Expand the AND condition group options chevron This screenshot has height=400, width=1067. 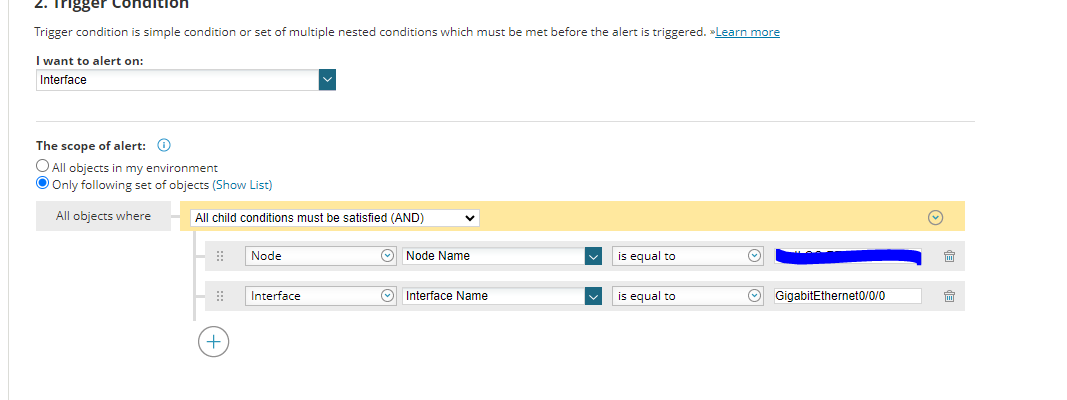(x=936, y=217)
